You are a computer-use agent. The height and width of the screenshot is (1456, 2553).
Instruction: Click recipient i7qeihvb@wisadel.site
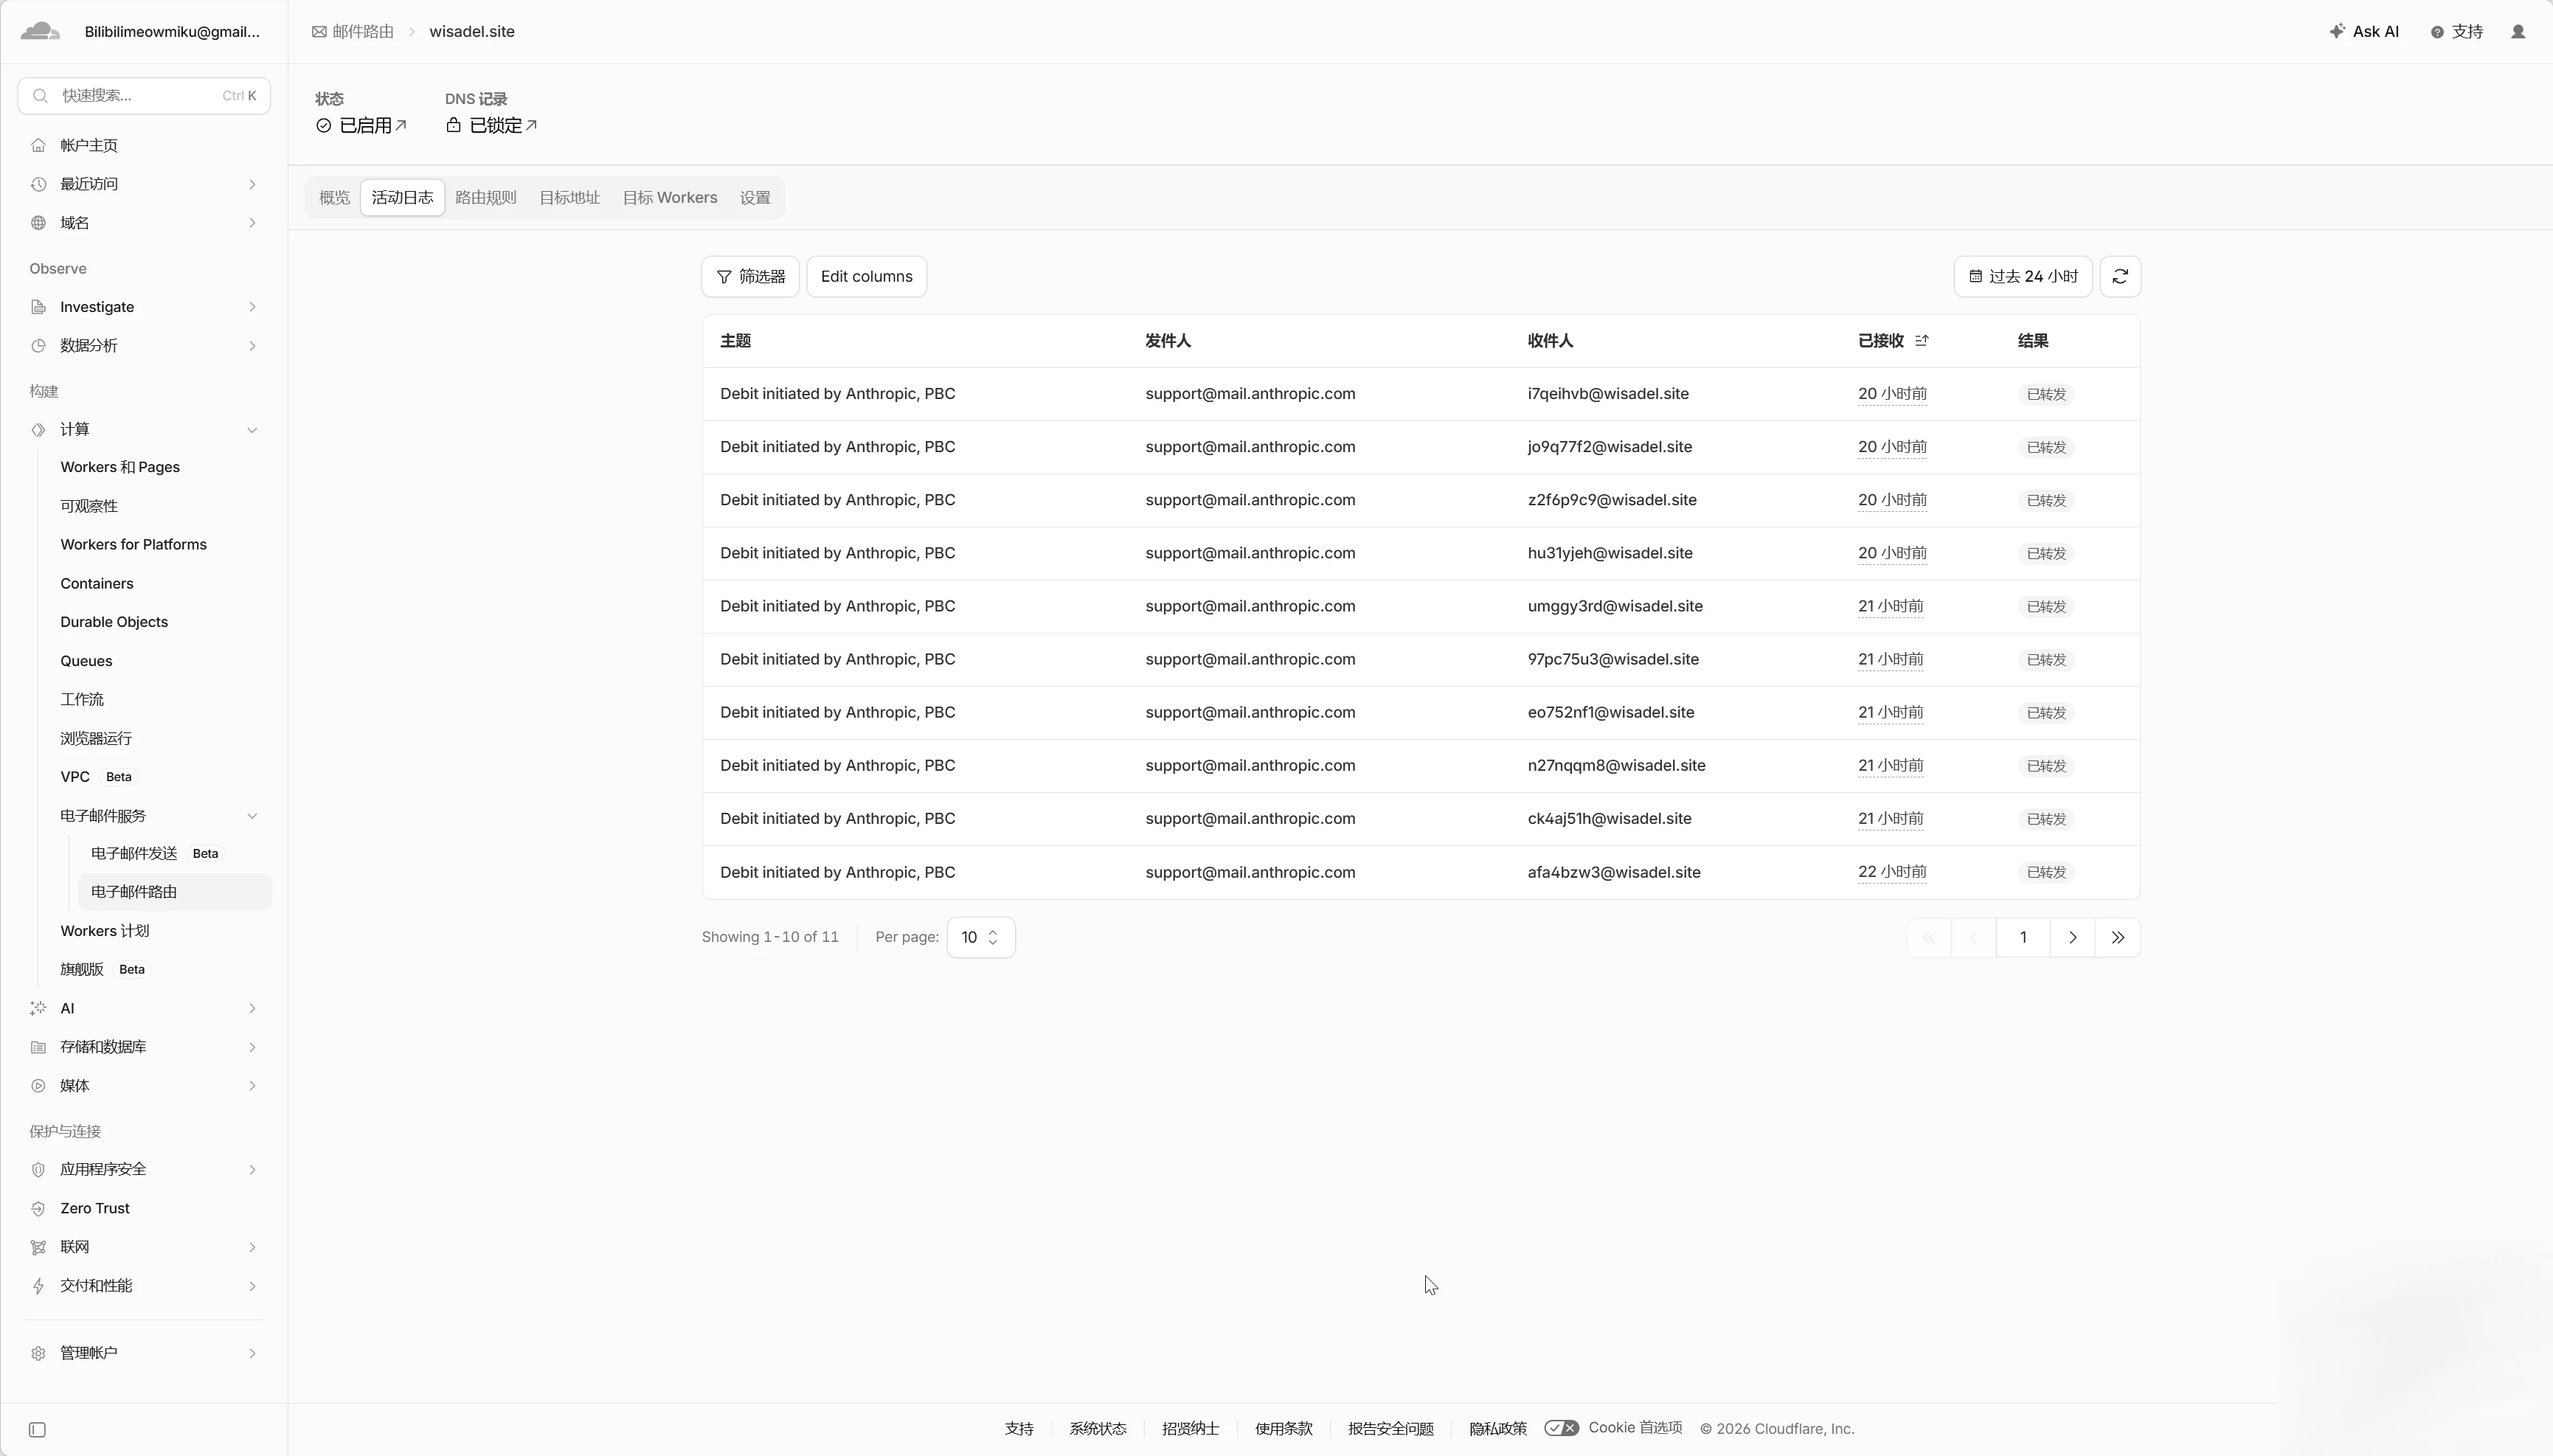tap(1608, 394)
